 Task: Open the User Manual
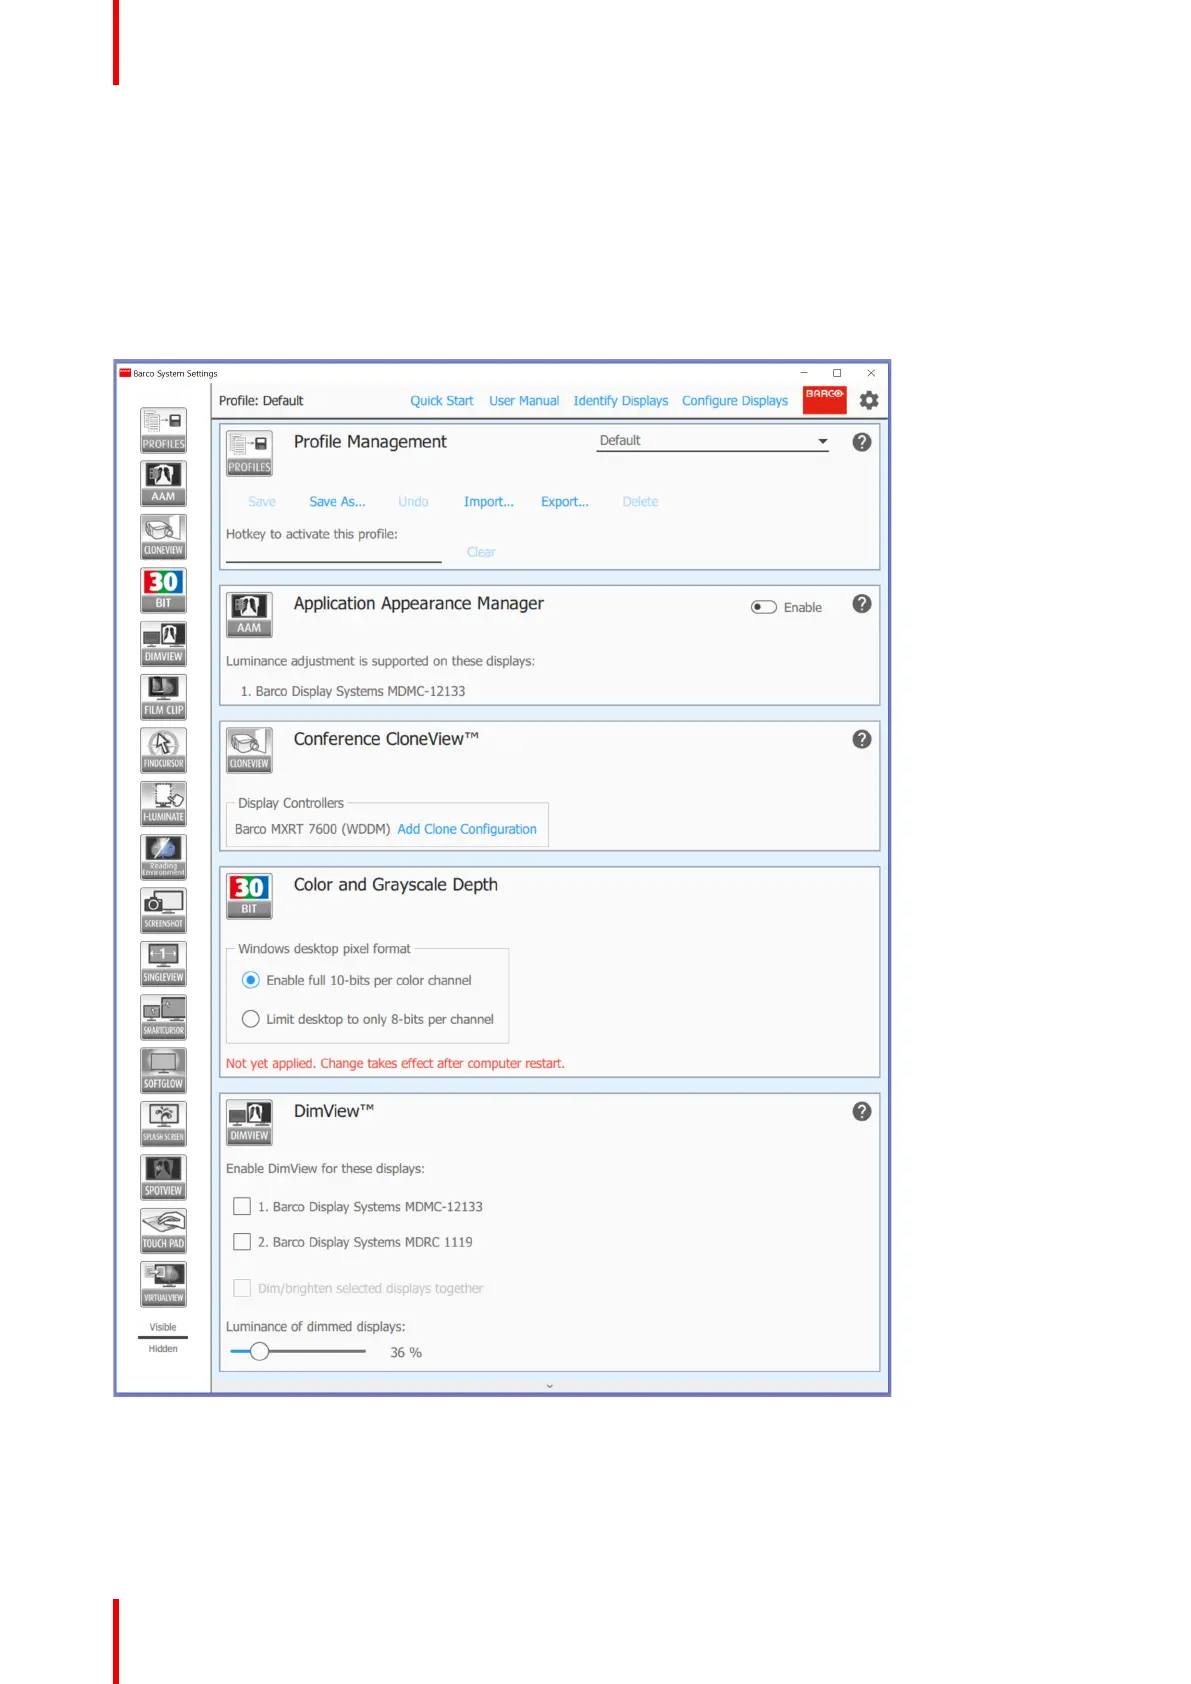coord(524,401)
